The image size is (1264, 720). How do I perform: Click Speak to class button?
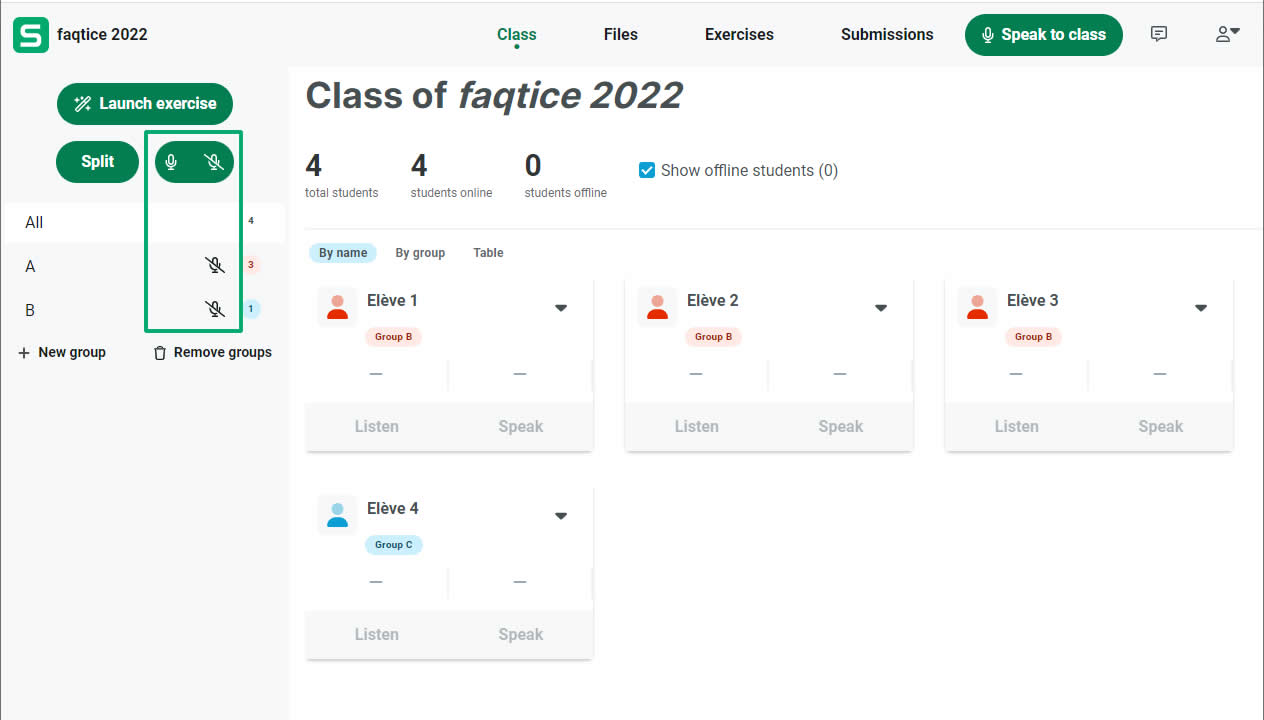point(1043,34)
